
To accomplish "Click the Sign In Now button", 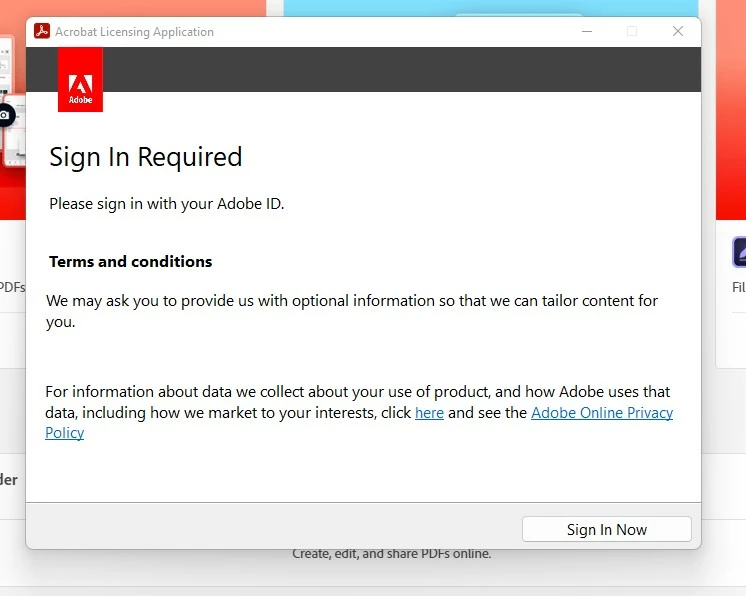I will (607, 529).
